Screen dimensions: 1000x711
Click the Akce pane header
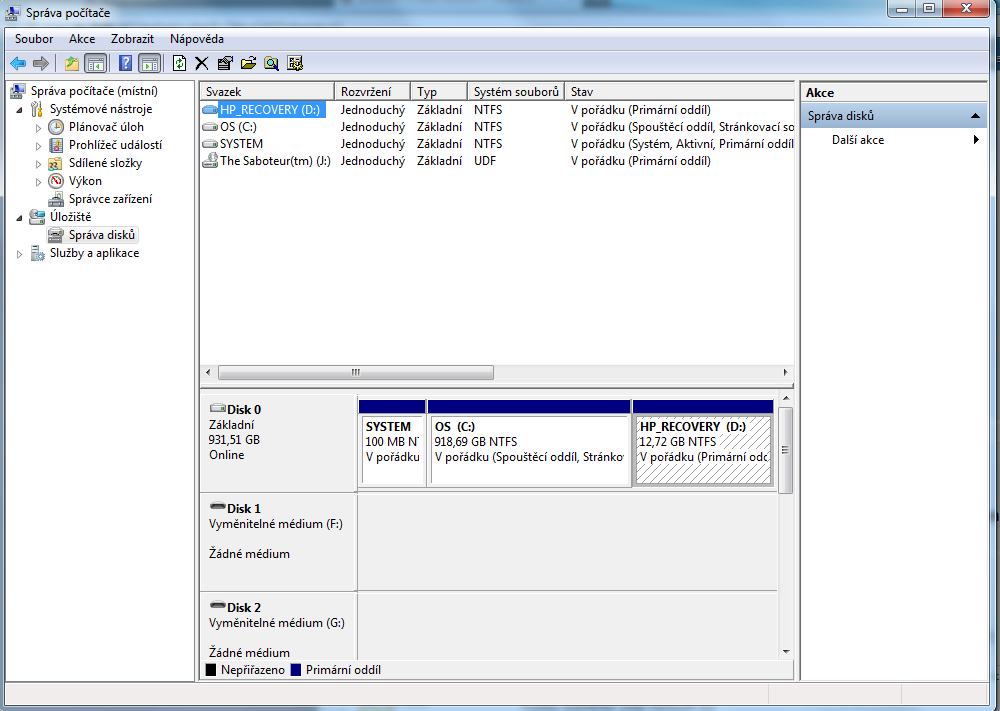coord(893,92)
